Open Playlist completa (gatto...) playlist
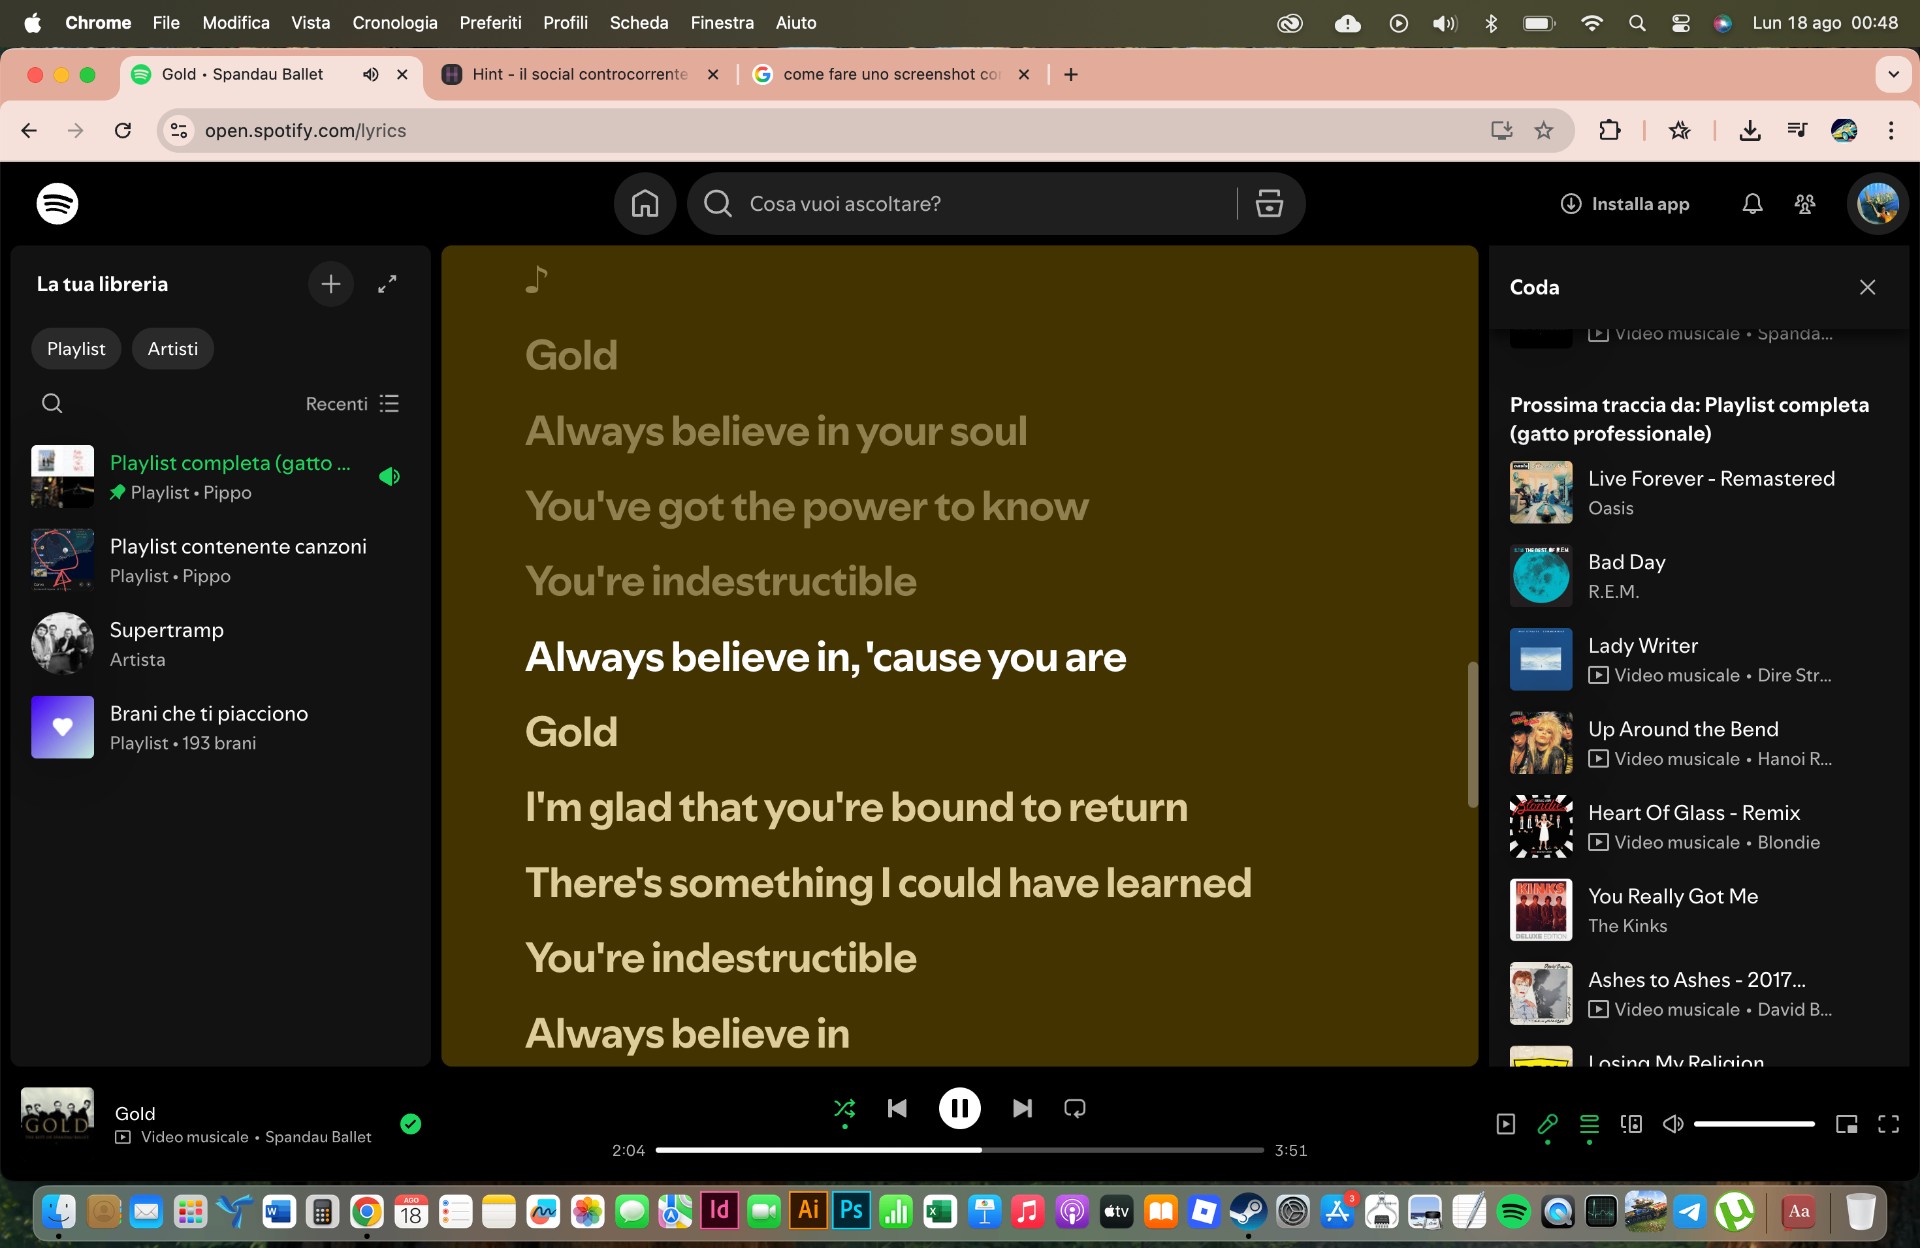Viewport: 1920px width, 1248px height. click(220, 477)
